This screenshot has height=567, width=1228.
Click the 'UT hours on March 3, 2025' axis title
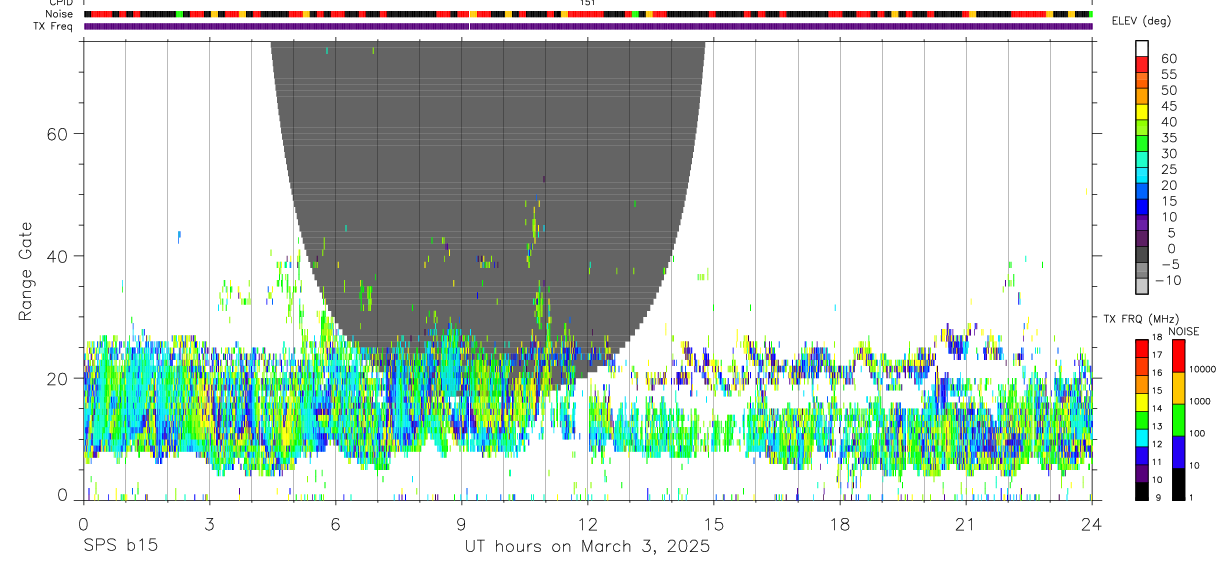(x=587, y=547)
